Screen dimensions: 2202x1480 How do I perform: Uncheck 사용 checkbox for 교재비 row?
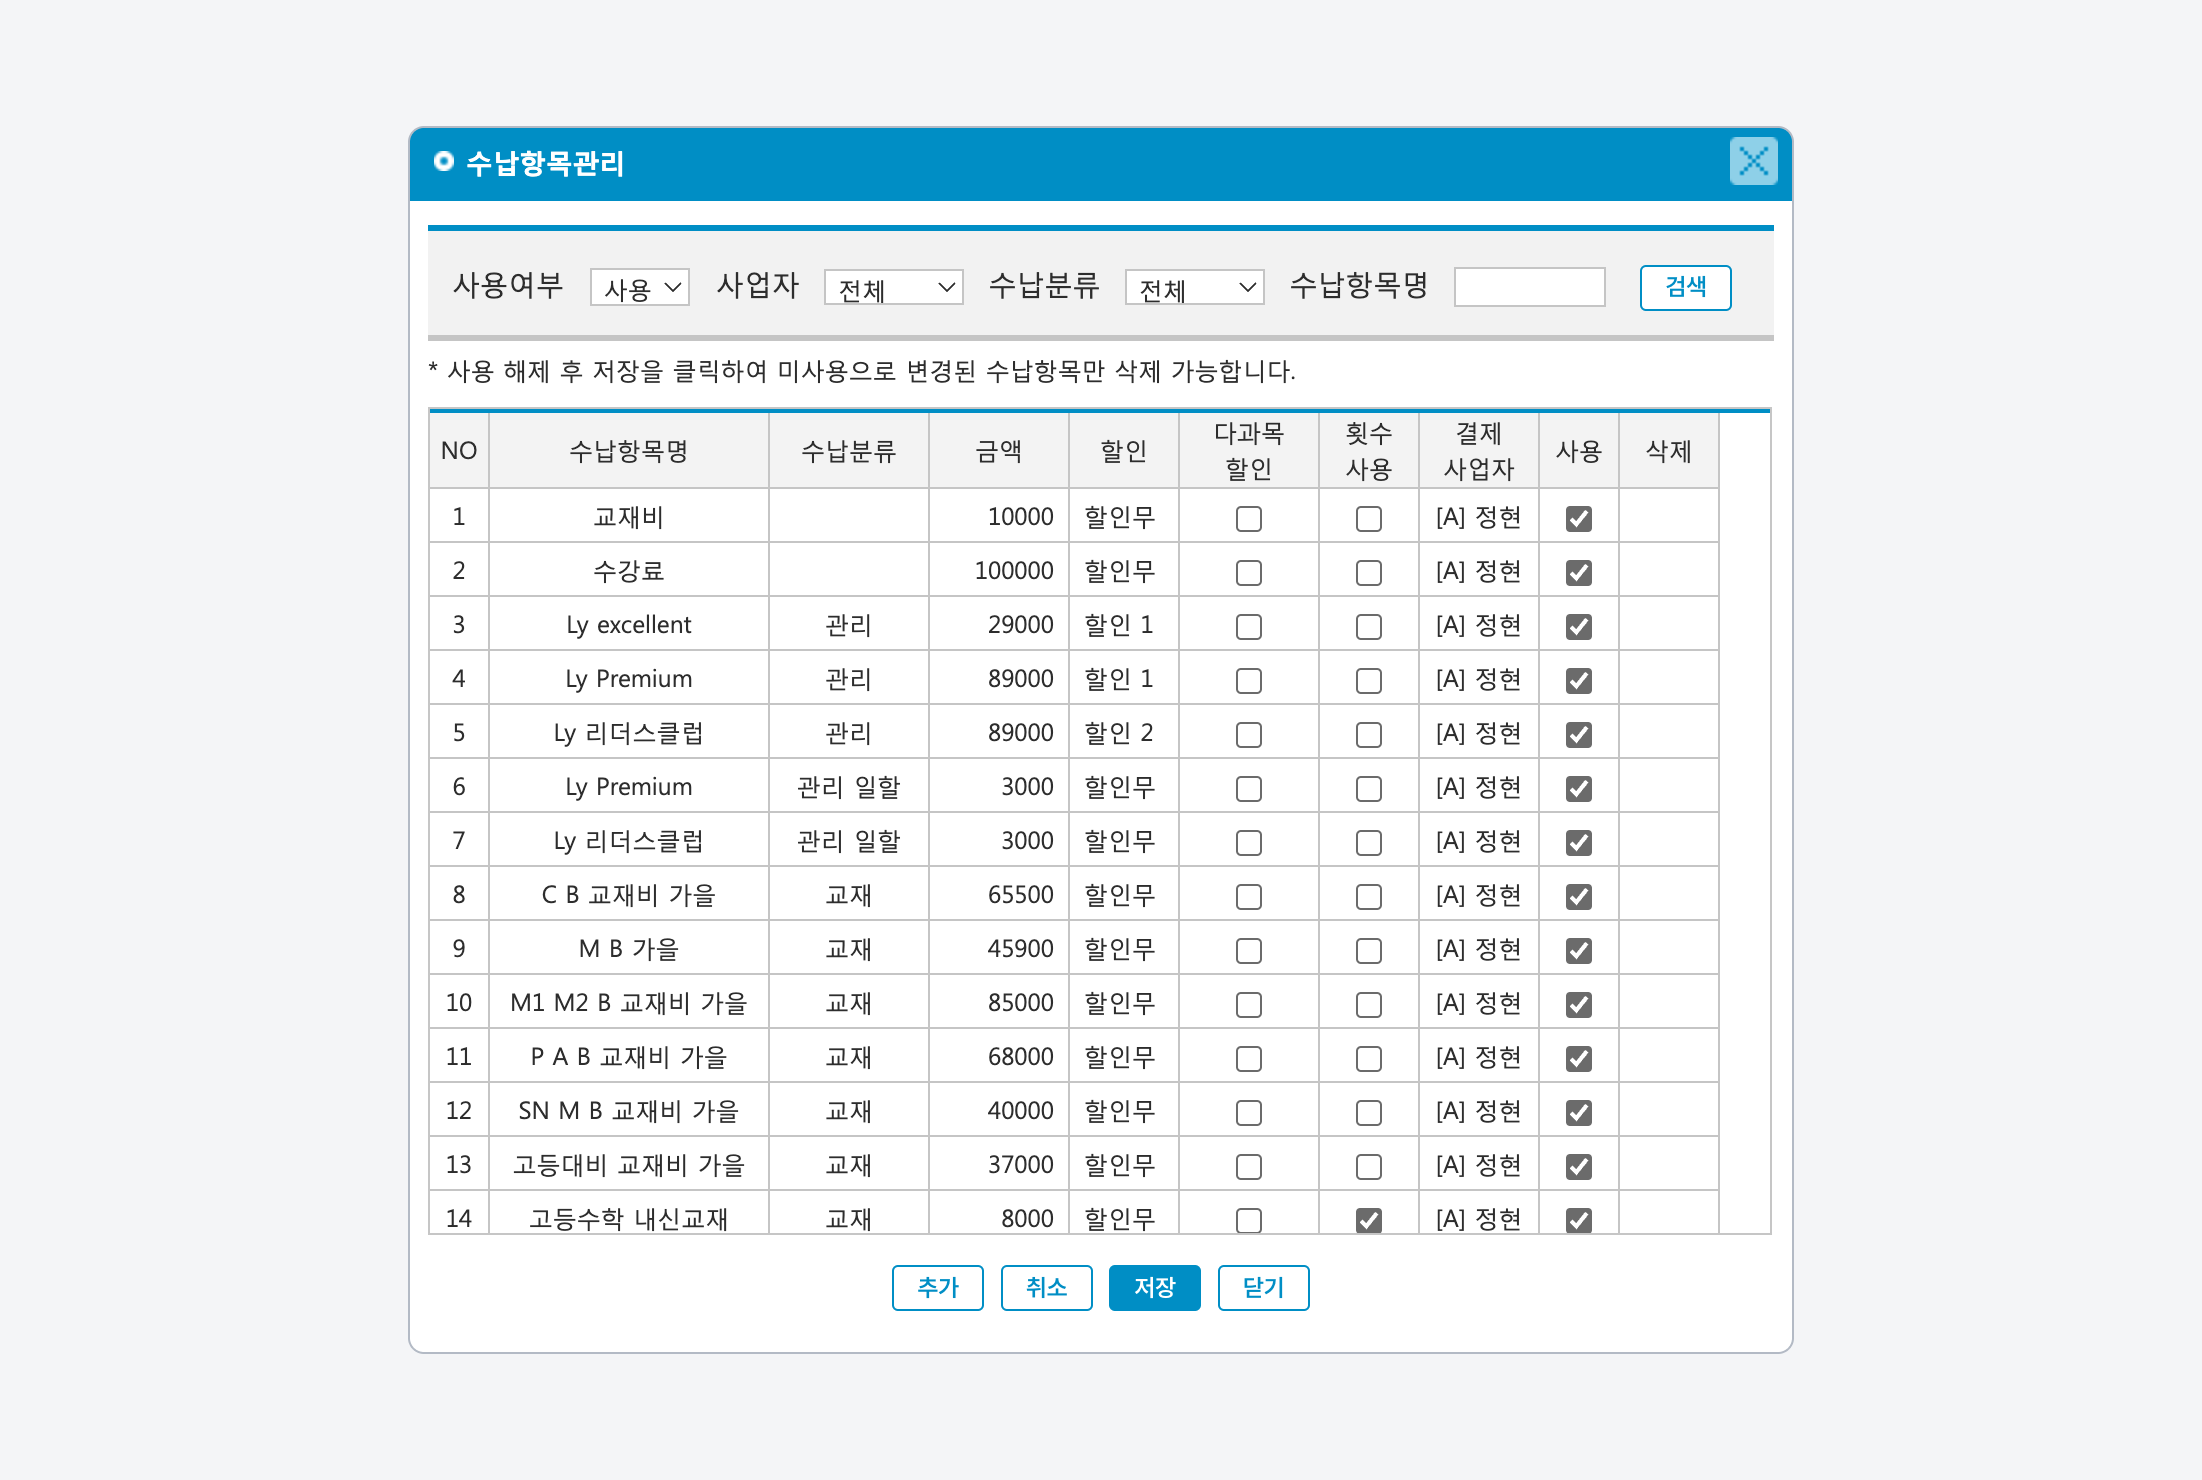click(1578, 518)
